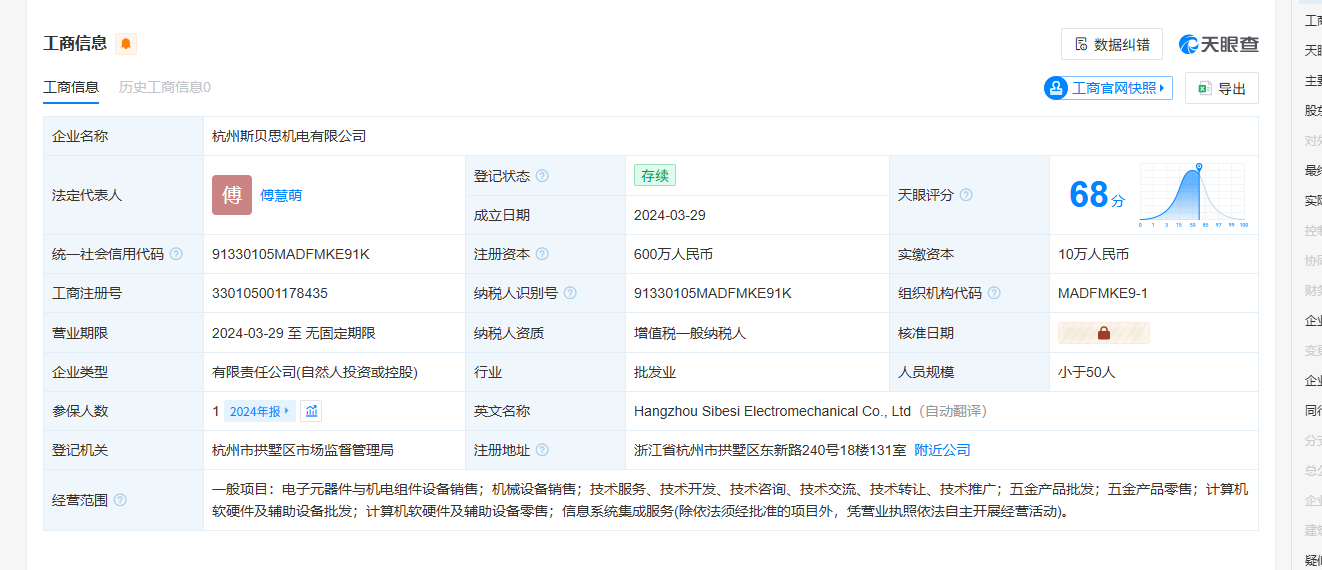The image size is (1322, 570).
Task: Click the 工商信息 section heading
Action: [x=75, y=44]
